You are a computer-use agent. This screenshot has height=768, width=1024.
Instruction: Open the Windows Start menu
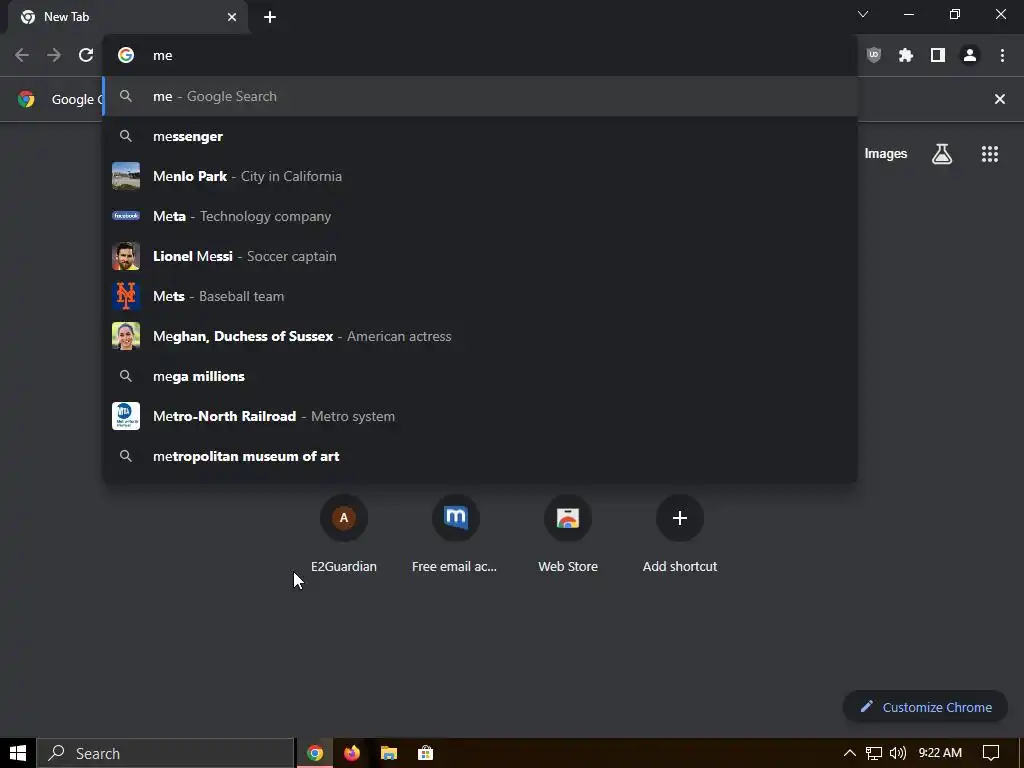click(x=18, y=753)
